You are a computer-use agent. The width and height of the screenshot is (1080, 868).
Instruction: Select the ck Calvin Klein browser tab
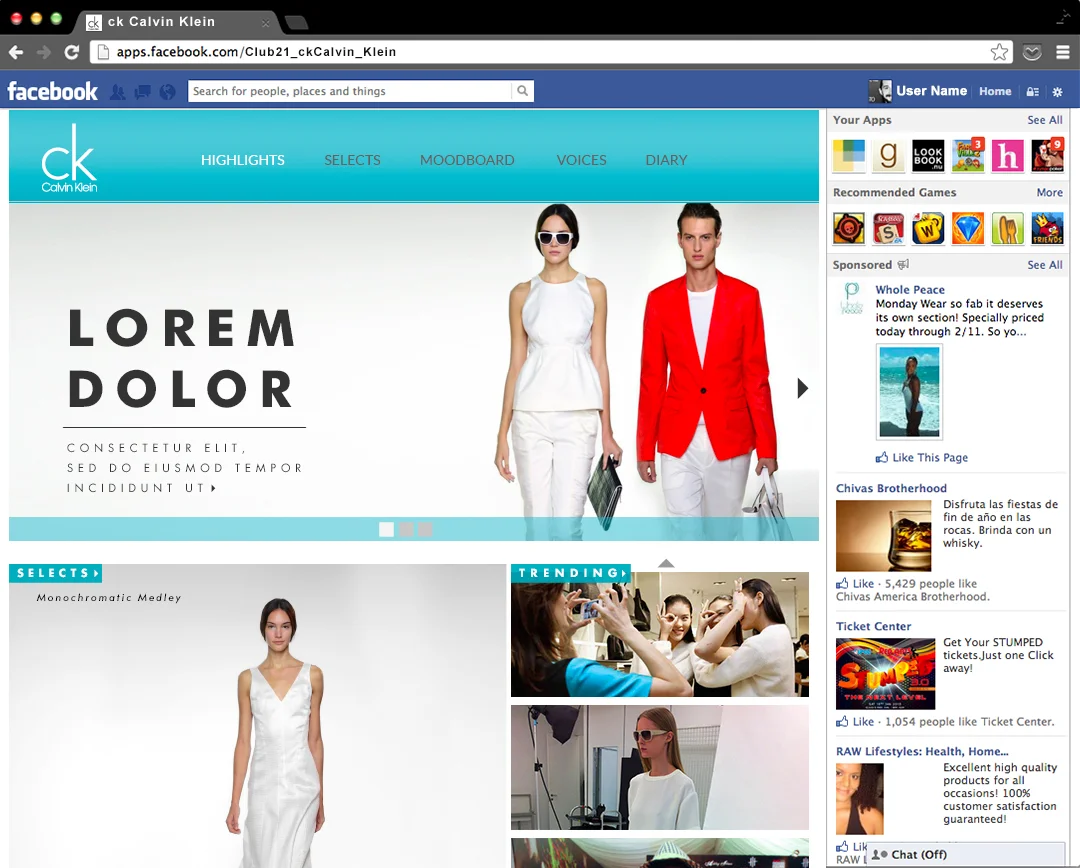point(178,22)
